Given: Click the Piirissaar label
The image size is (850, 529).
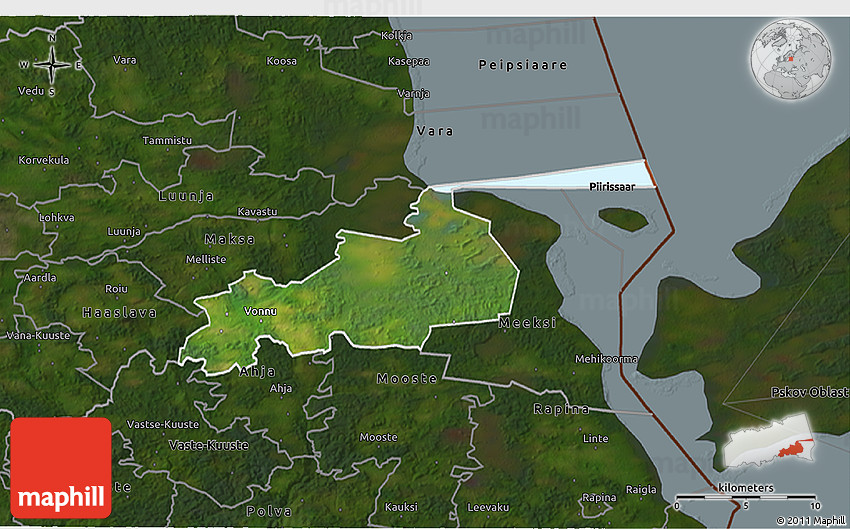Looking at the screenshot, I should coord(613,186).
